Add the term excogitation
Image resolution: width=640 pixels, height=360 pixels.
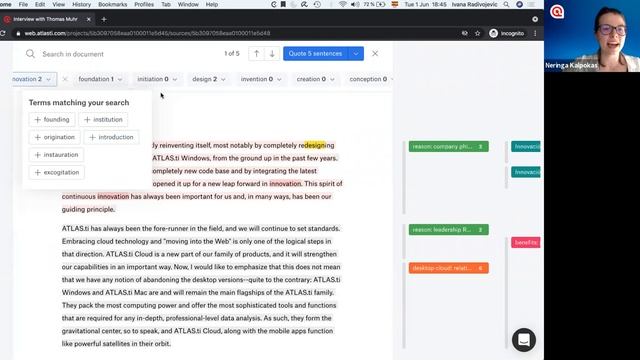57,172
